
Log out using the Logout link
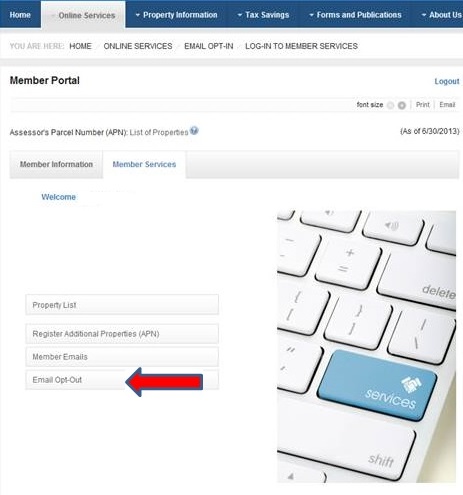pos(447,81)
